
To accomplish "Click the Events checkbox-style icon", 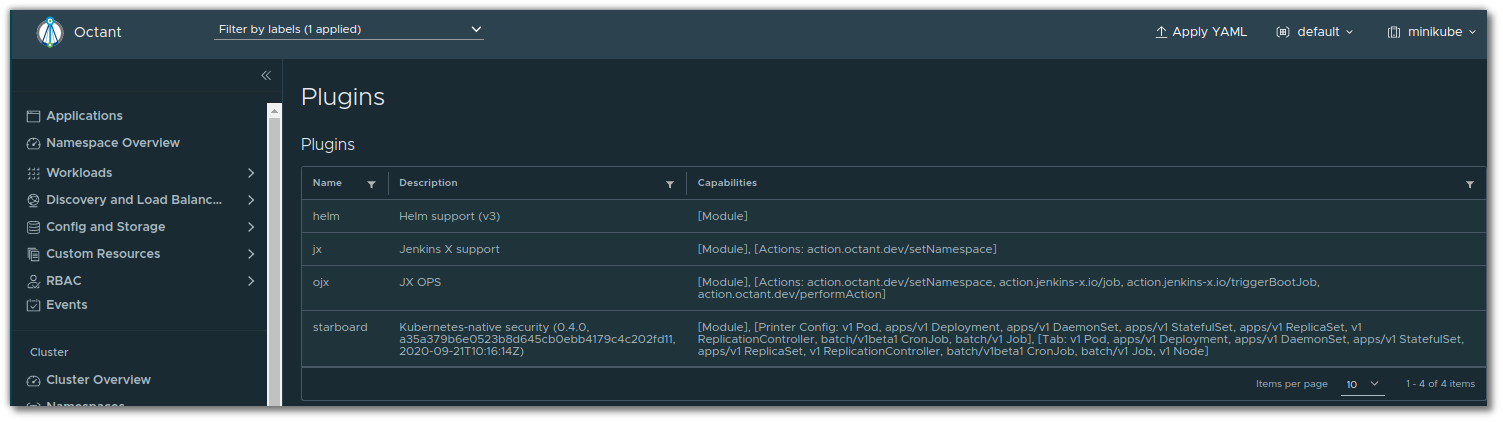I will coord(33,305).
